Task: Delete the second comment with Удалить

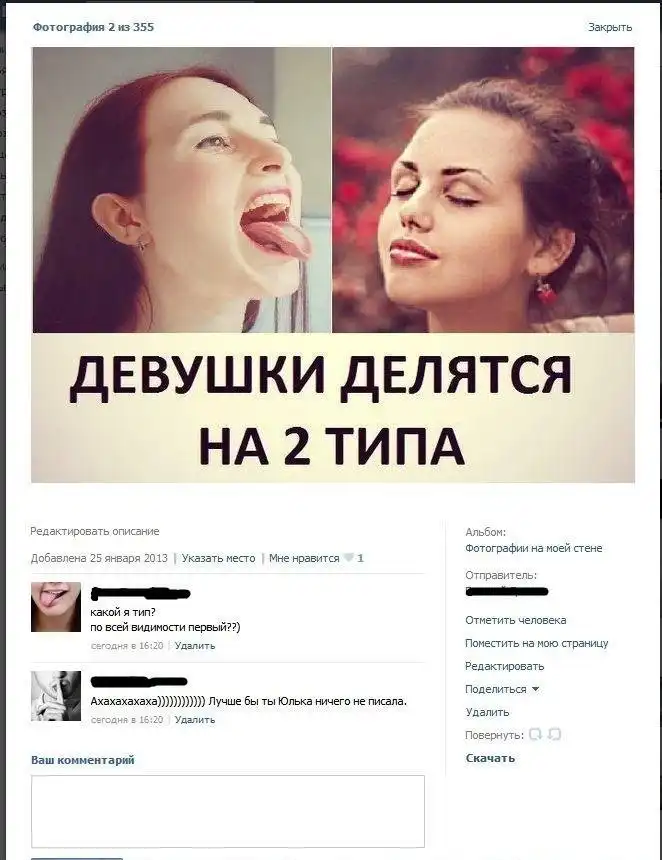Action: [195, 720]
